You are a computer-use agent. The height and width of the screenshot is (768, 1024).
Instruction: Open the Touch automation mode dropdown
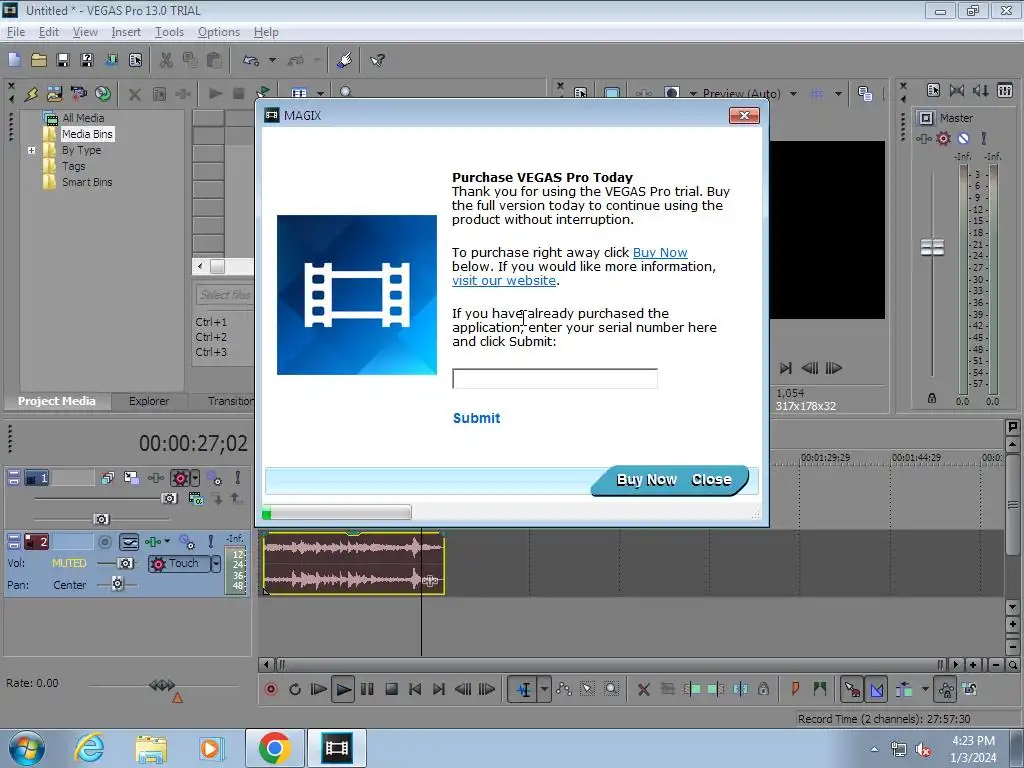[216, 564]
